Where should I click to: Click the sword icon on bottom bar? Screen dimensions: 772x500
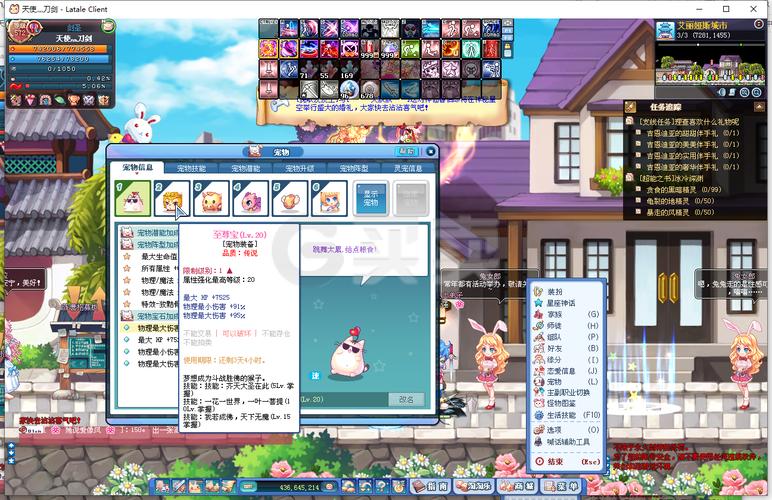point(178,486)
